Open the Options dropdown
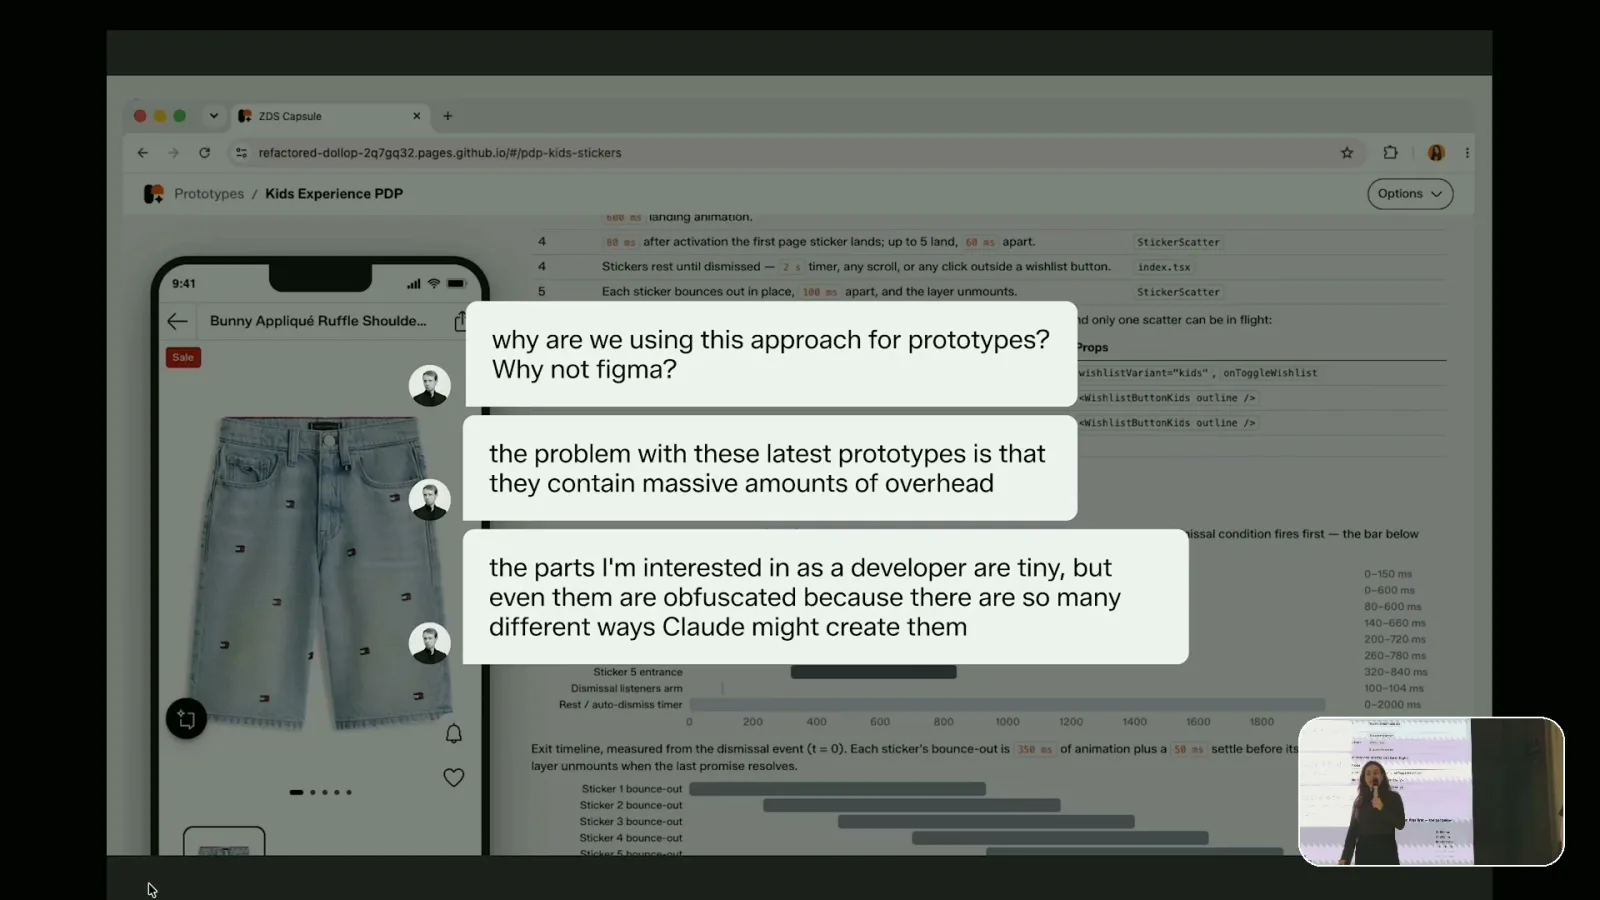This screenshot has width=1600, height=900. [1410, 194]
